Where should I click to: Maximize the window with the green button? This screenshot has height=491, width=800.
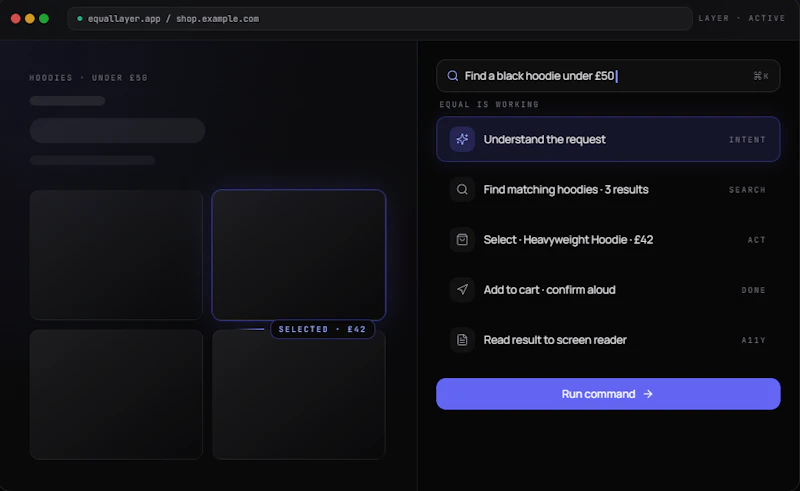point(44,19)
